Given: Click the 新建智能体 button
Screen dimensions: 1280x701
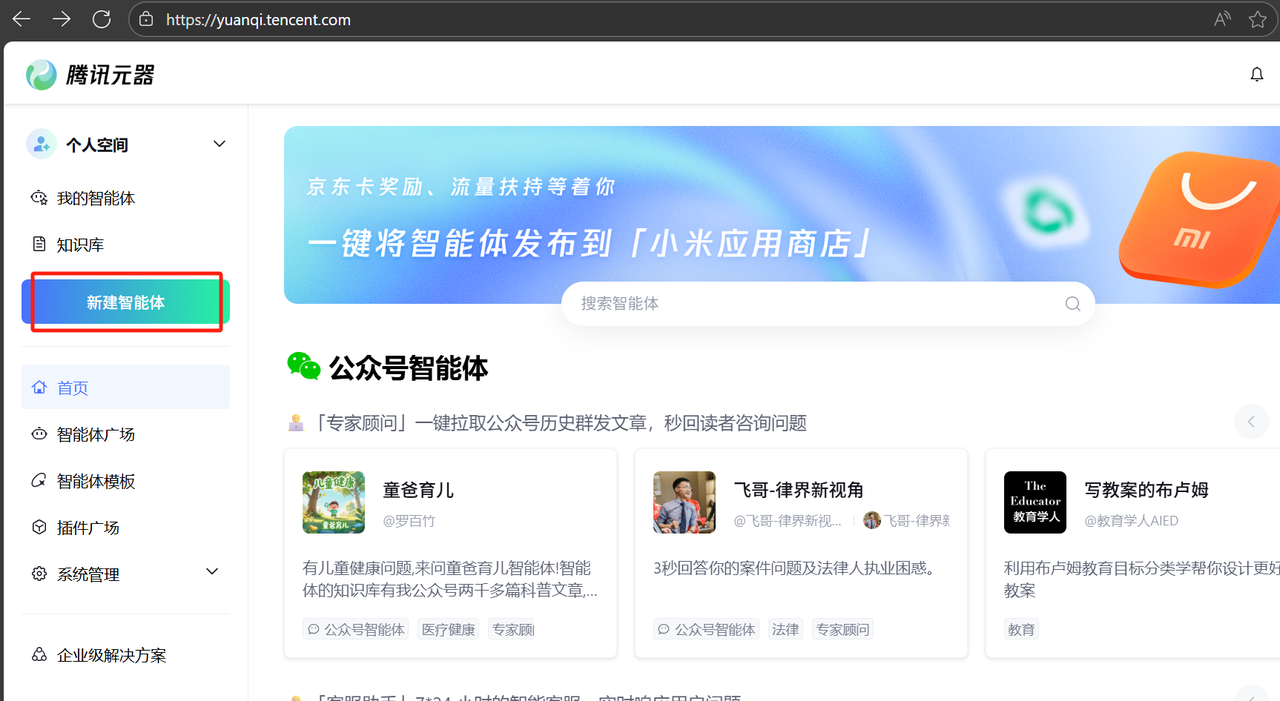Looking at the screenshot, I should click(126, 302).
